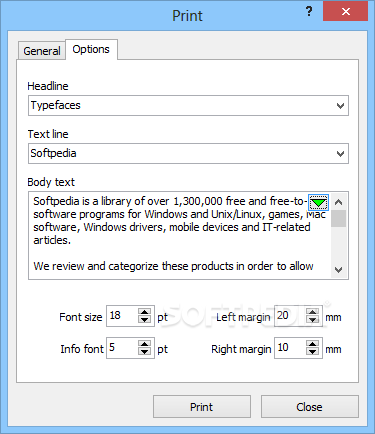Decrease Font size with the down arrow
This screenshot has height=434, width=375.
coord(145,320)
